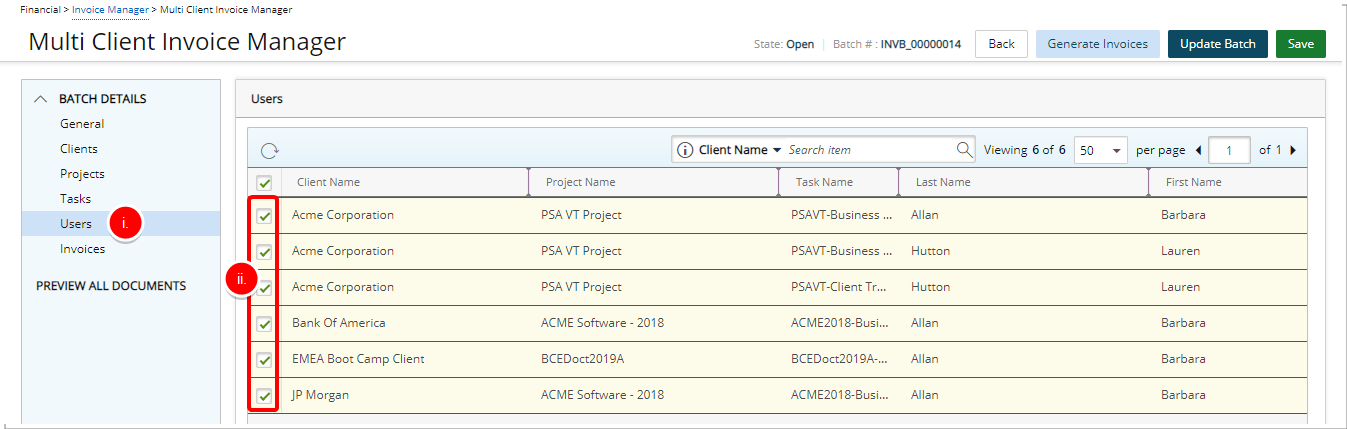Follow the Invoice Manager breadcrumb link
The width and height of the screenshot is (1347, 429).
pos(110,10)
